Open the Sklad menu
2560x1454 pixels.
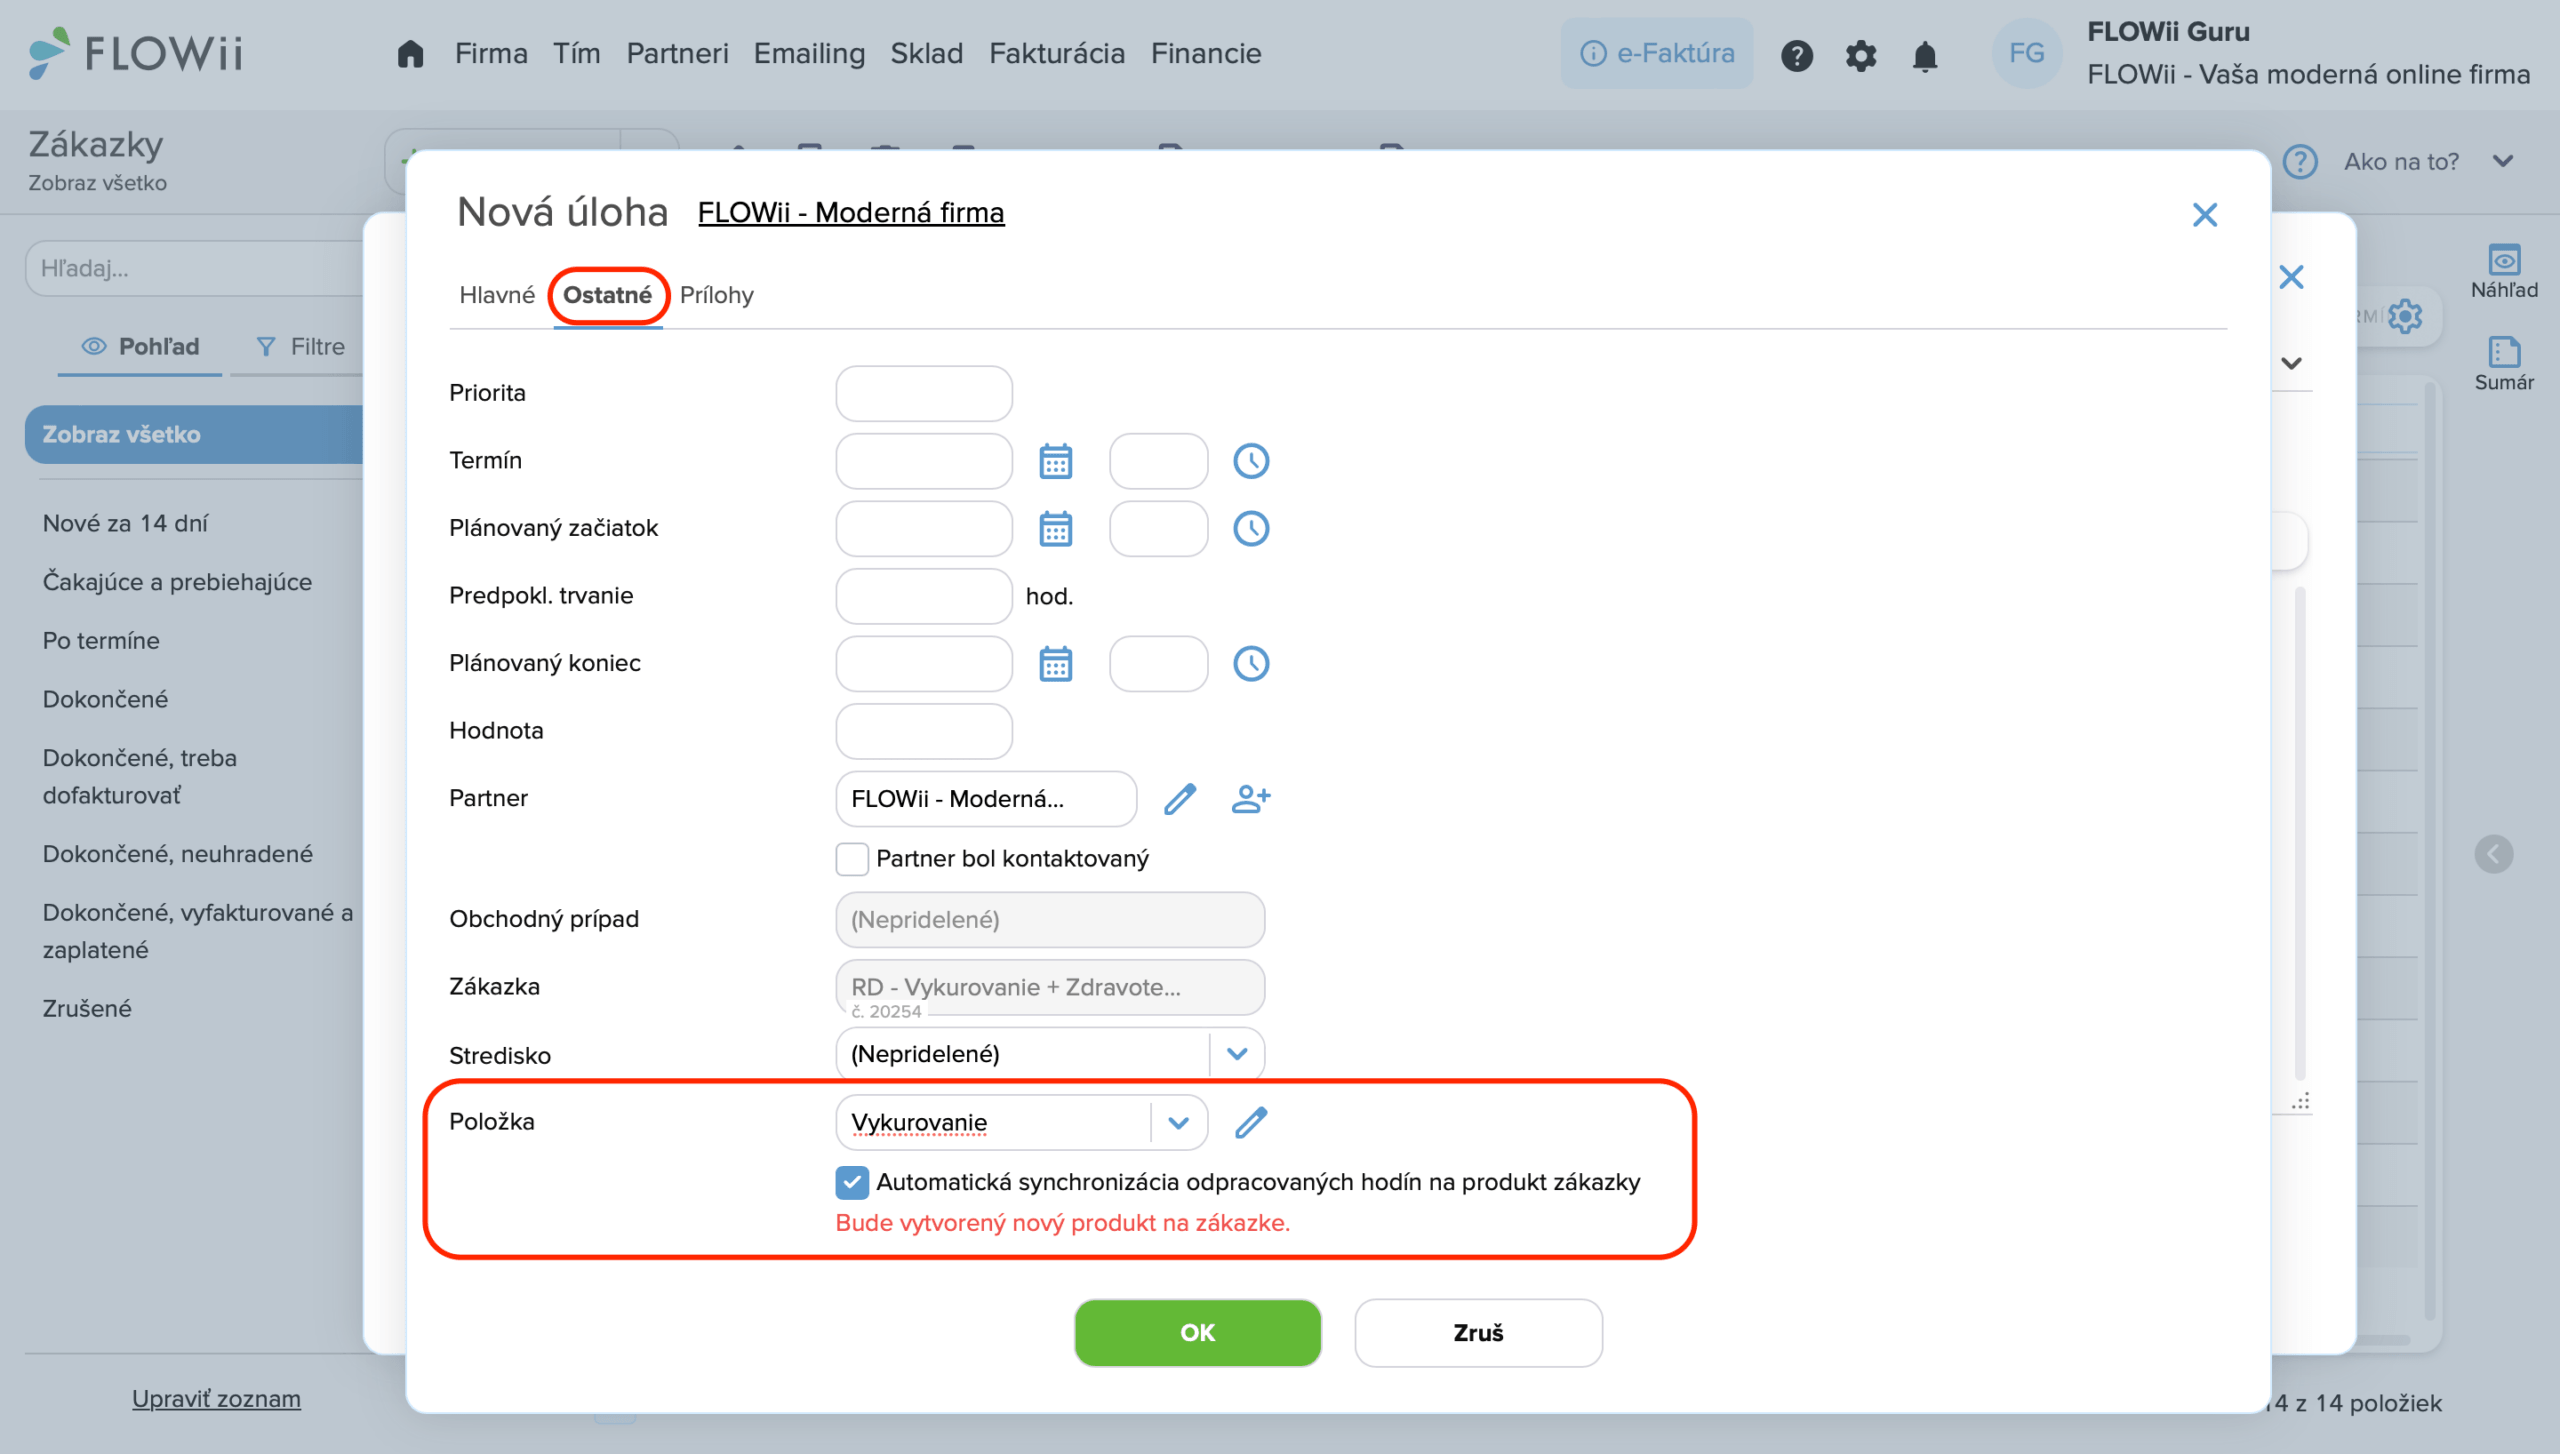[x=926, y=54]
